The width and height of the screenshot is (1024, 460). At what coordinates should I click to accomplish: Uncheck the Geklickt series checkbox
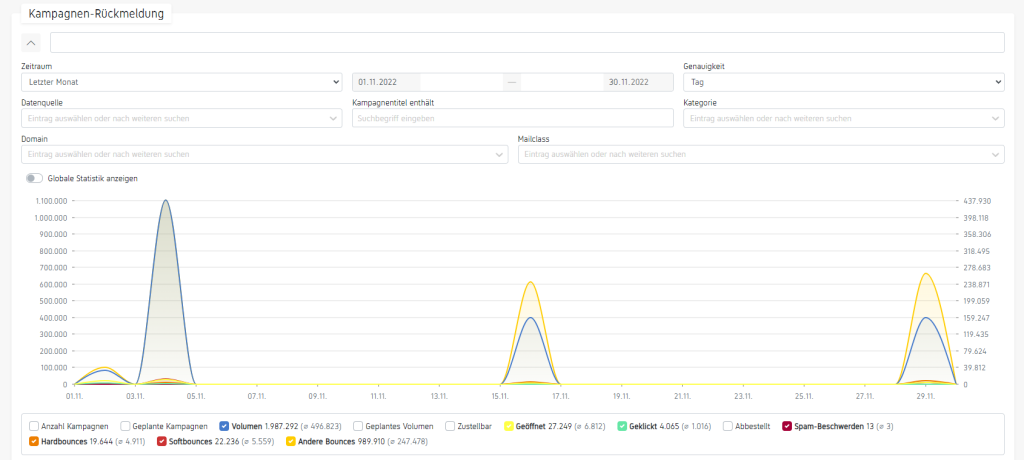pos(623,426)
